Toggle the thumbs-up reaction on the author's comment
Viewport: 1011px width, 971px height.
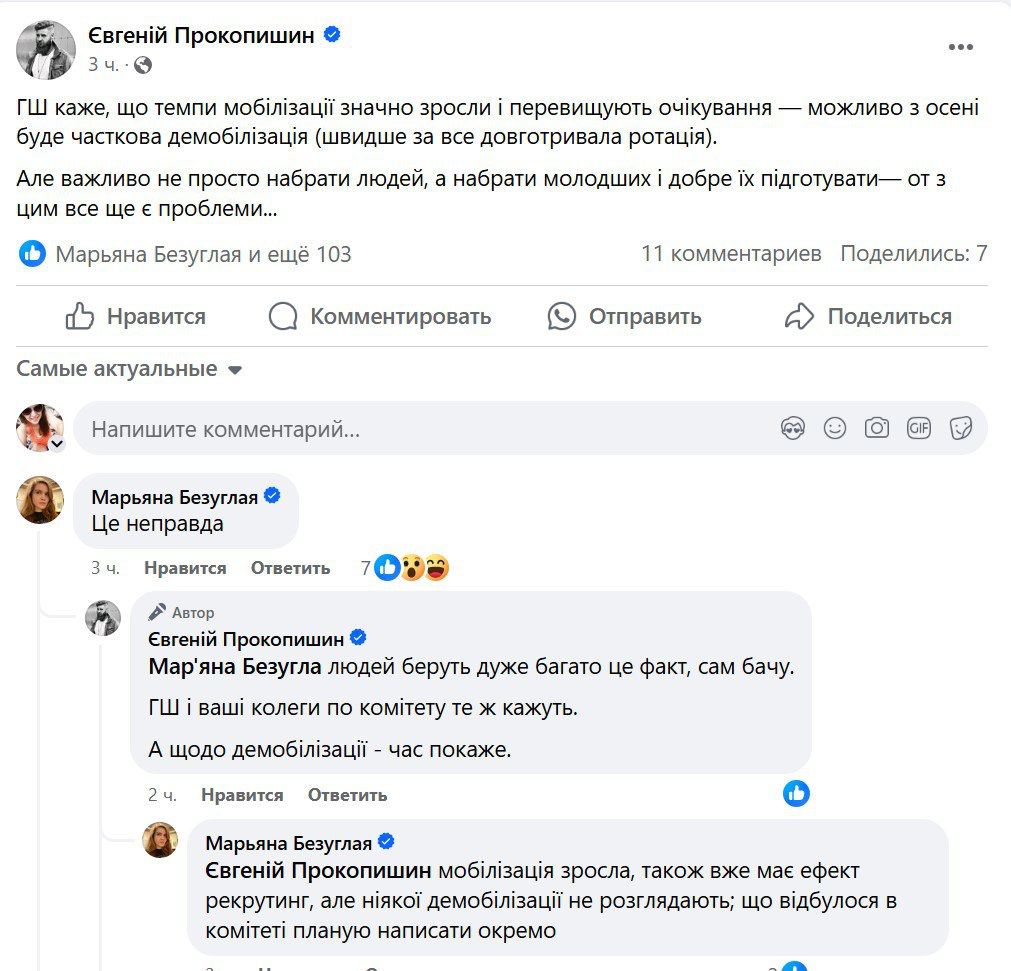[x=797, y=794]
